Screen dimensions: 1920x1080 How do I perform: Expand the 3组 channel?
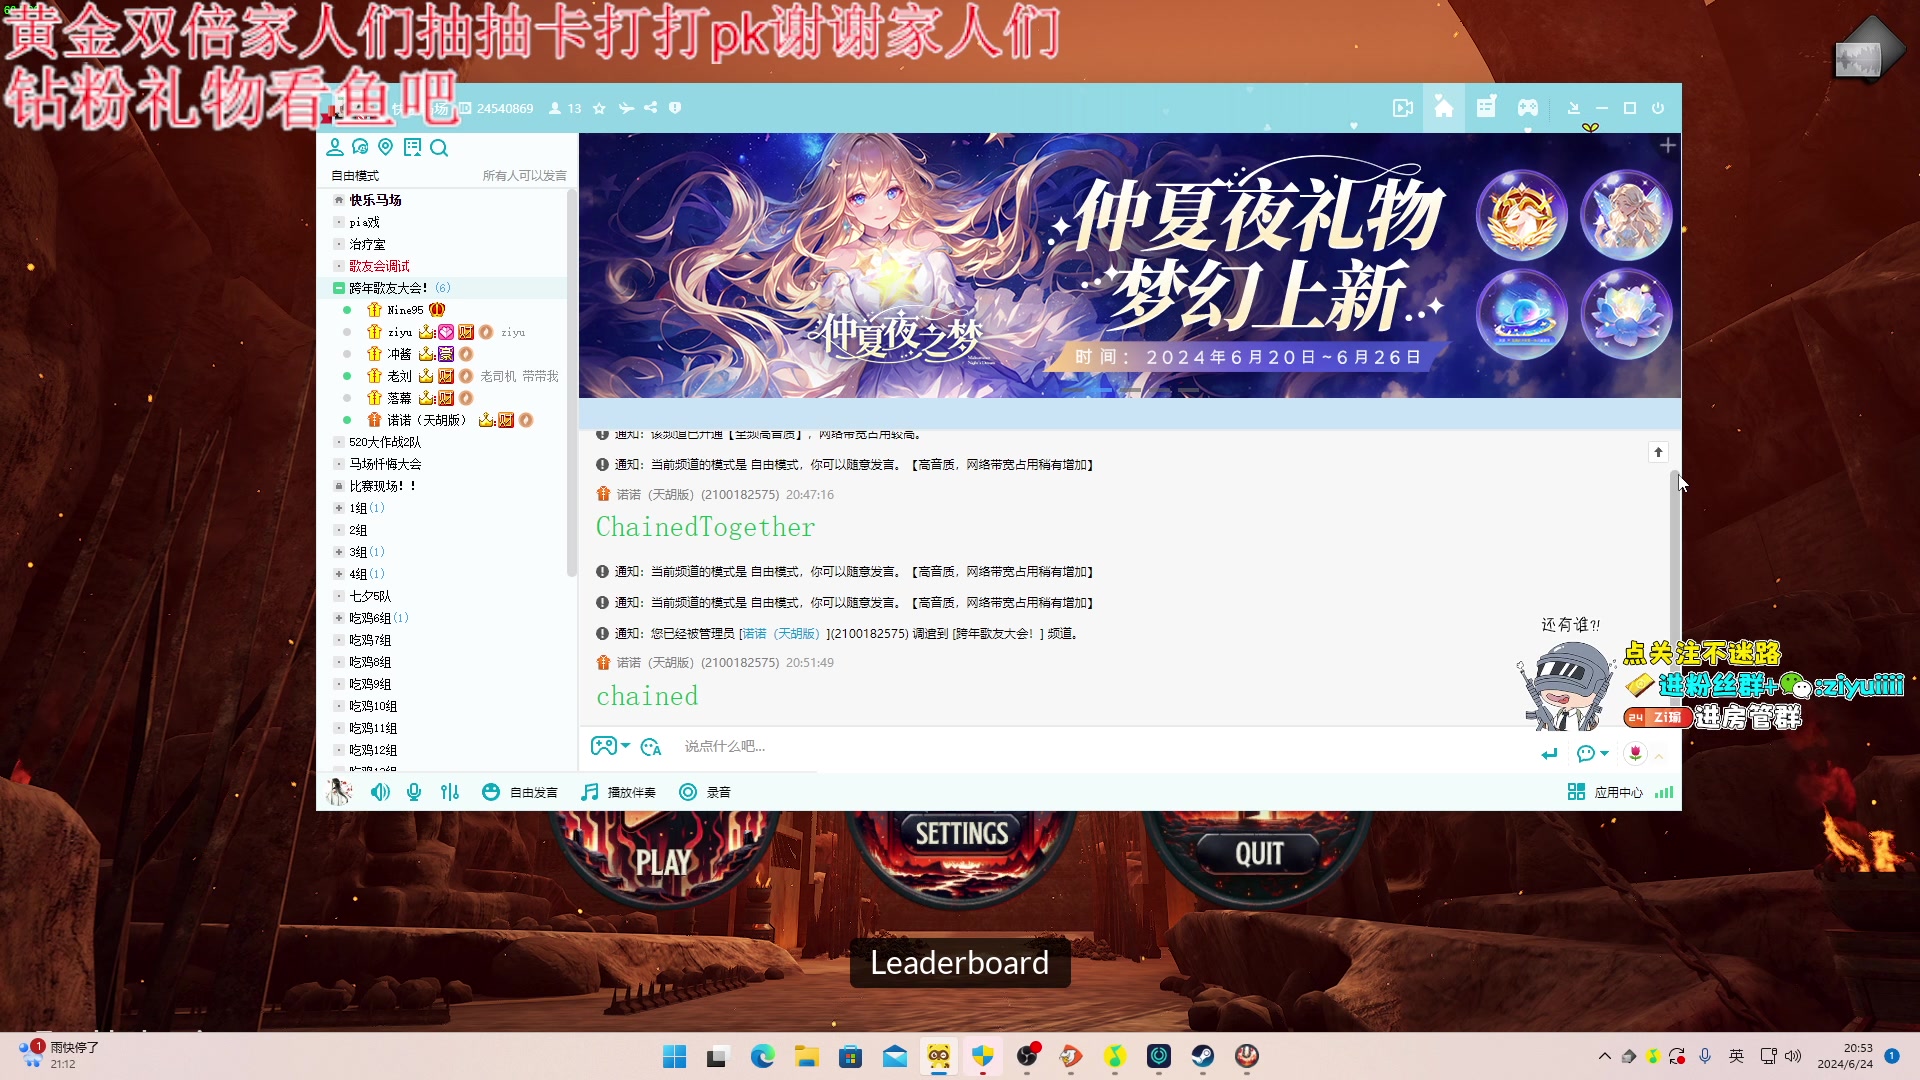click(x=339, y=552)
